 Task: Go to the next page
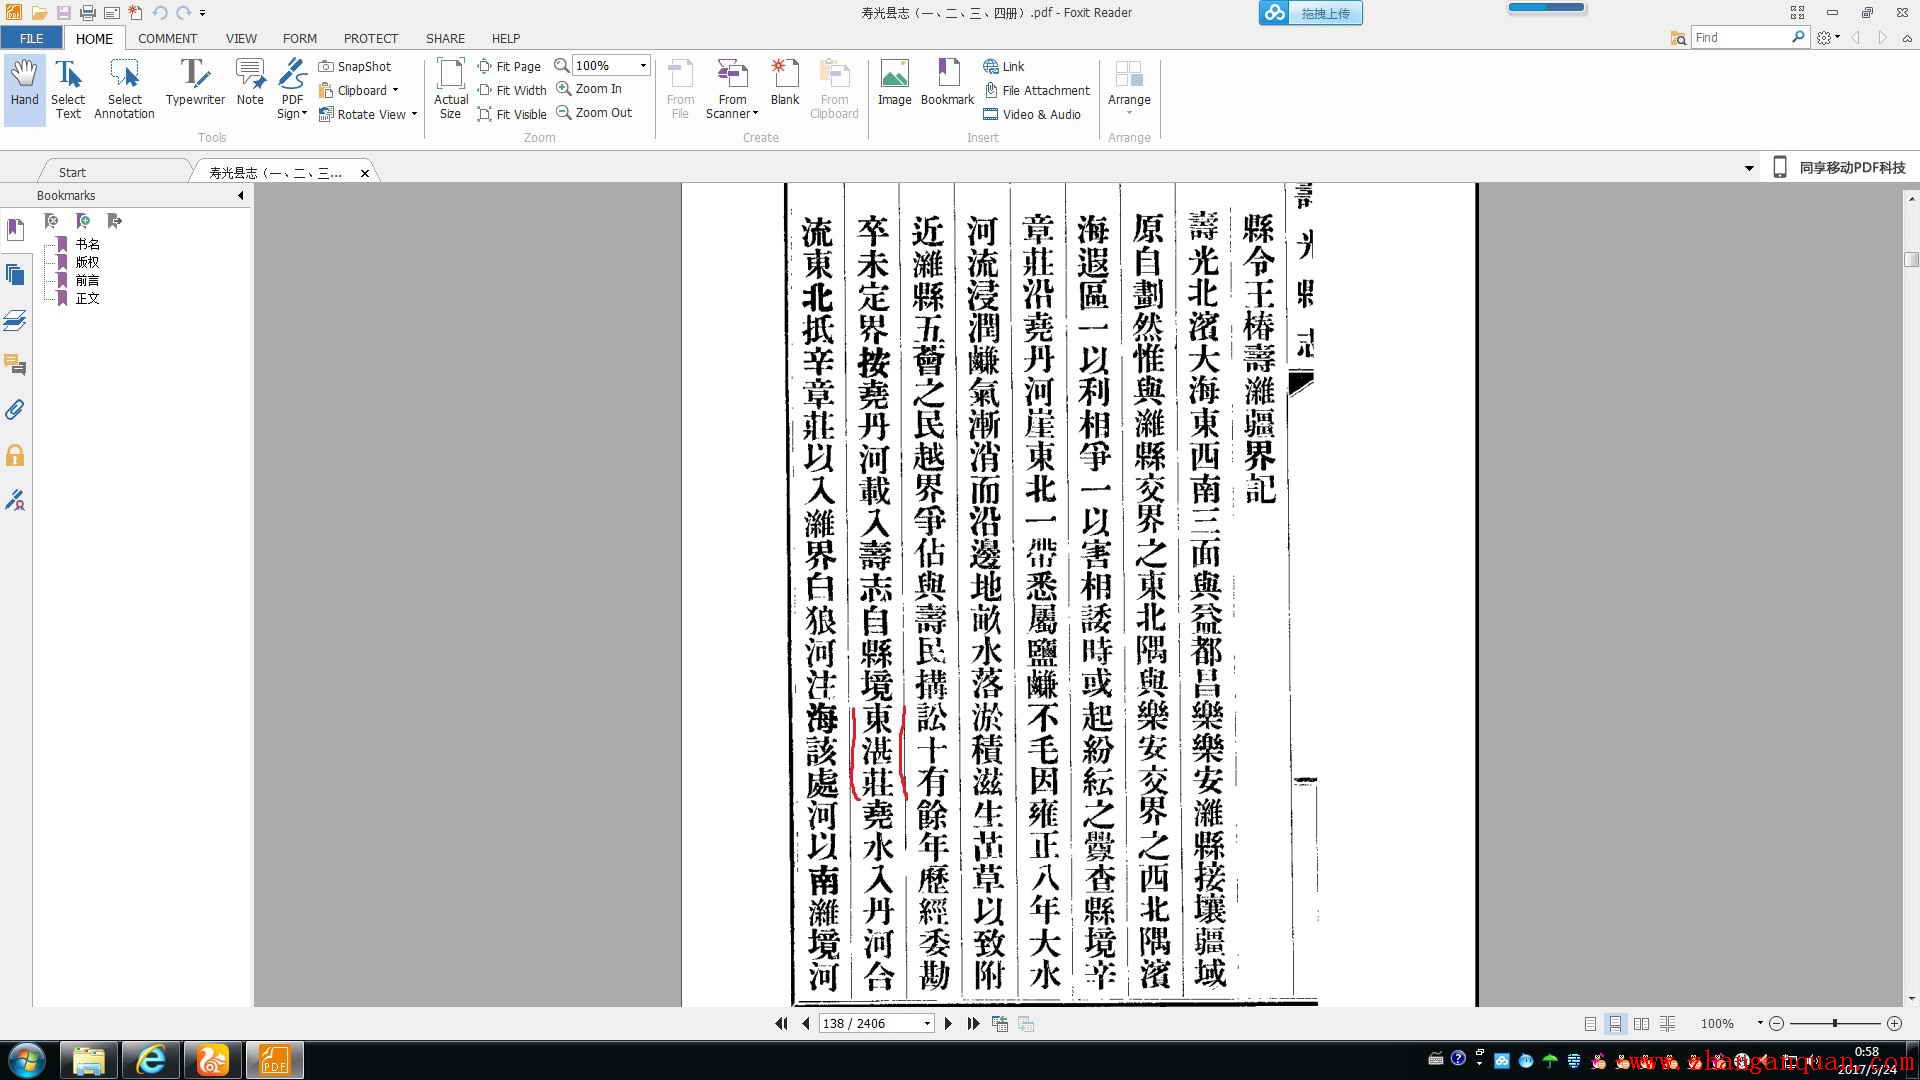click(948, 1023)
